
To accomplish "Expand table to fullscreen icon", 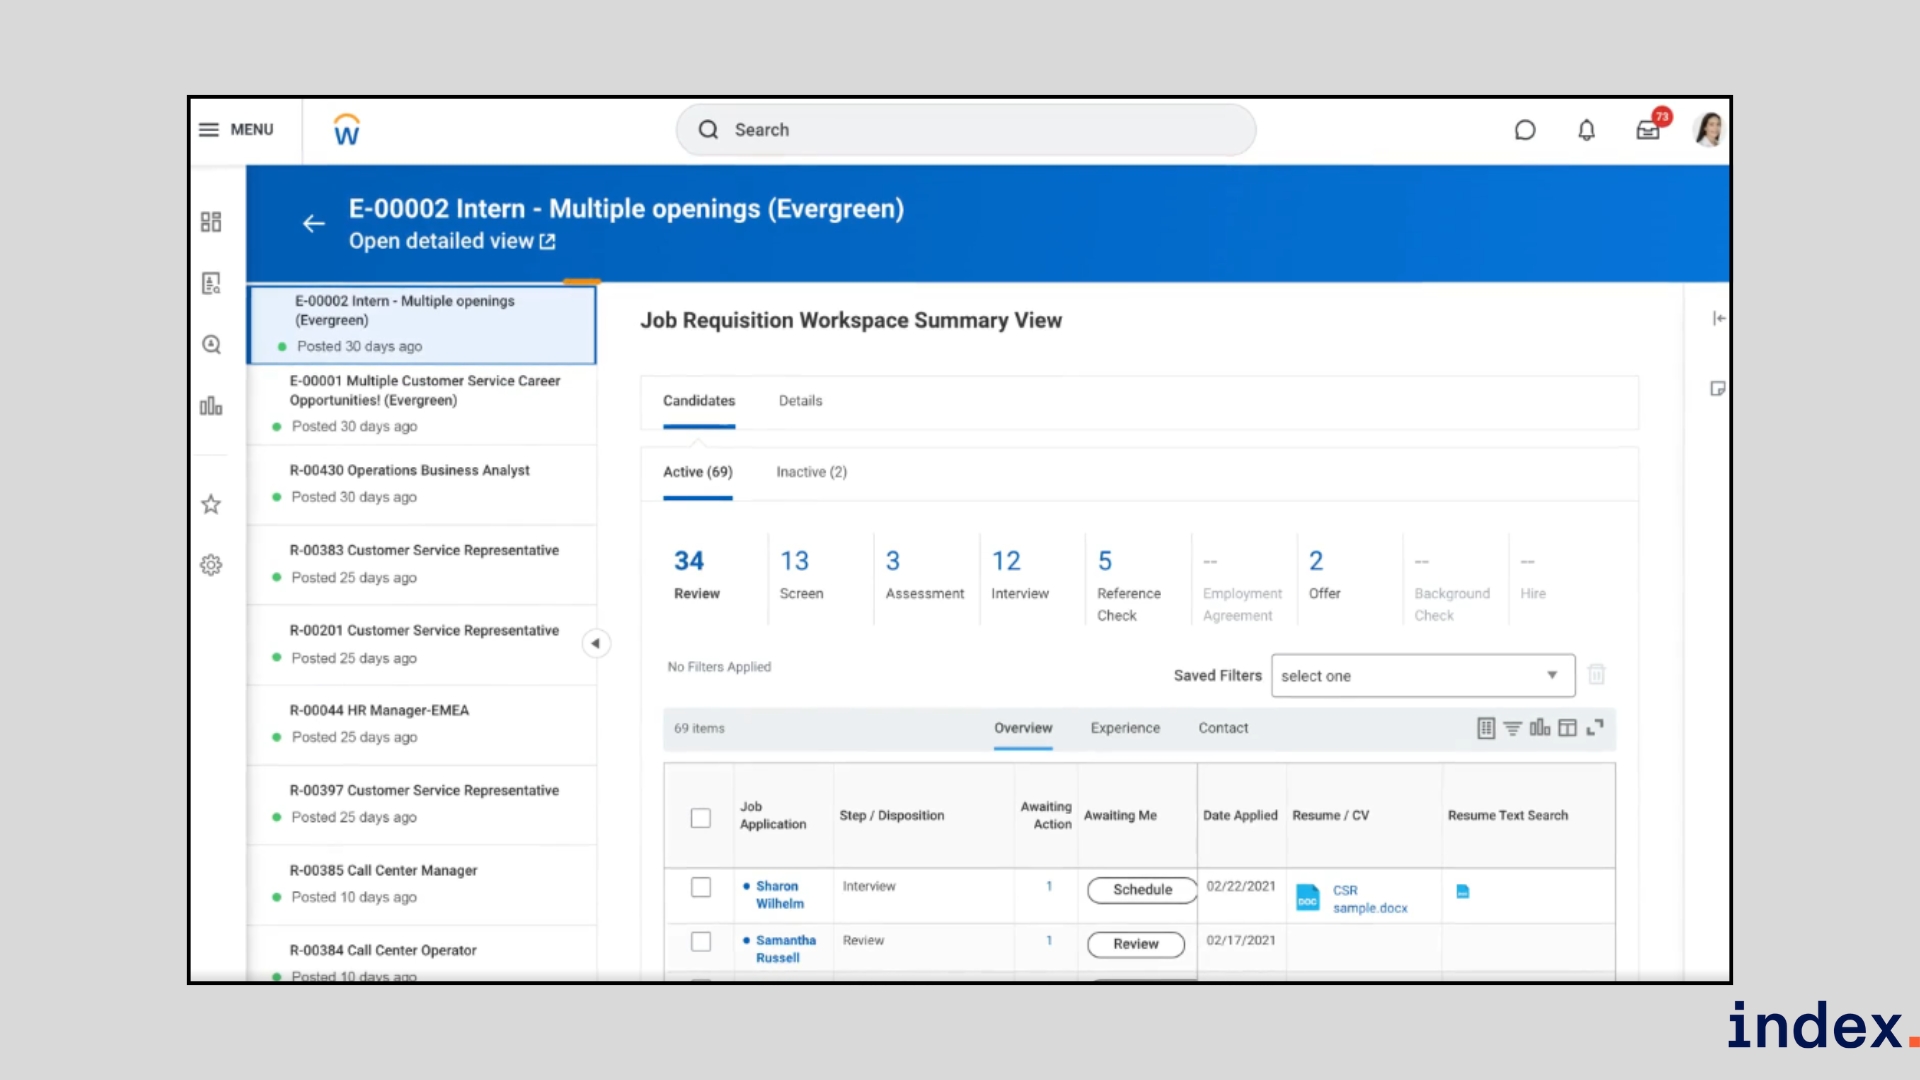I will [1595, 728].
